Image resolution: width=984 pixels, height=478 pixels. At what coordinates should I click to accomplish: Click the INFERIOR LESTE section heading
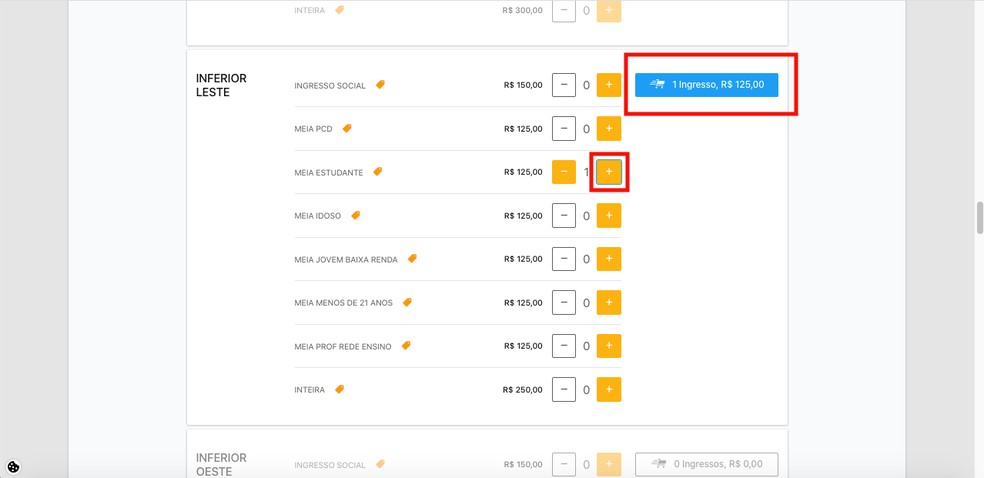pos(222,85)
